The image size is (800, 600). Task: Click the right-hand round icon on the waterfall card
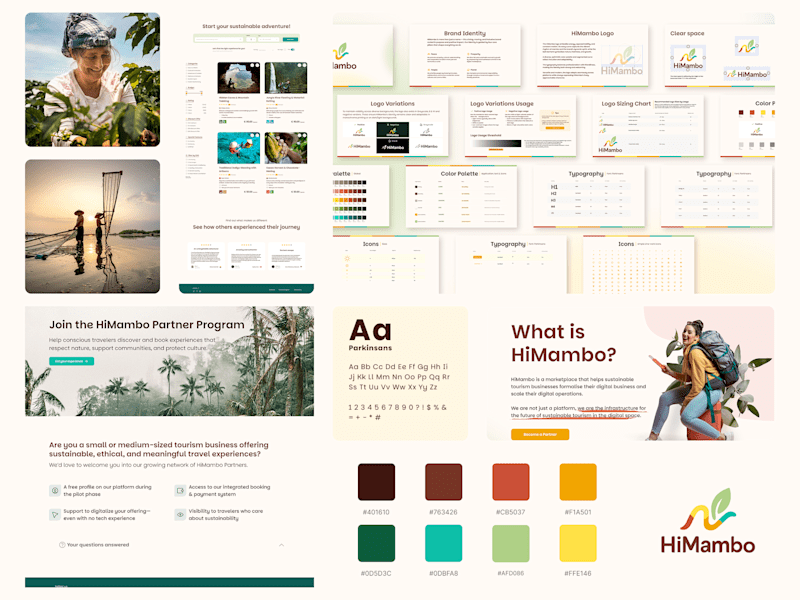pyautogui.click(x=304, y=65)
